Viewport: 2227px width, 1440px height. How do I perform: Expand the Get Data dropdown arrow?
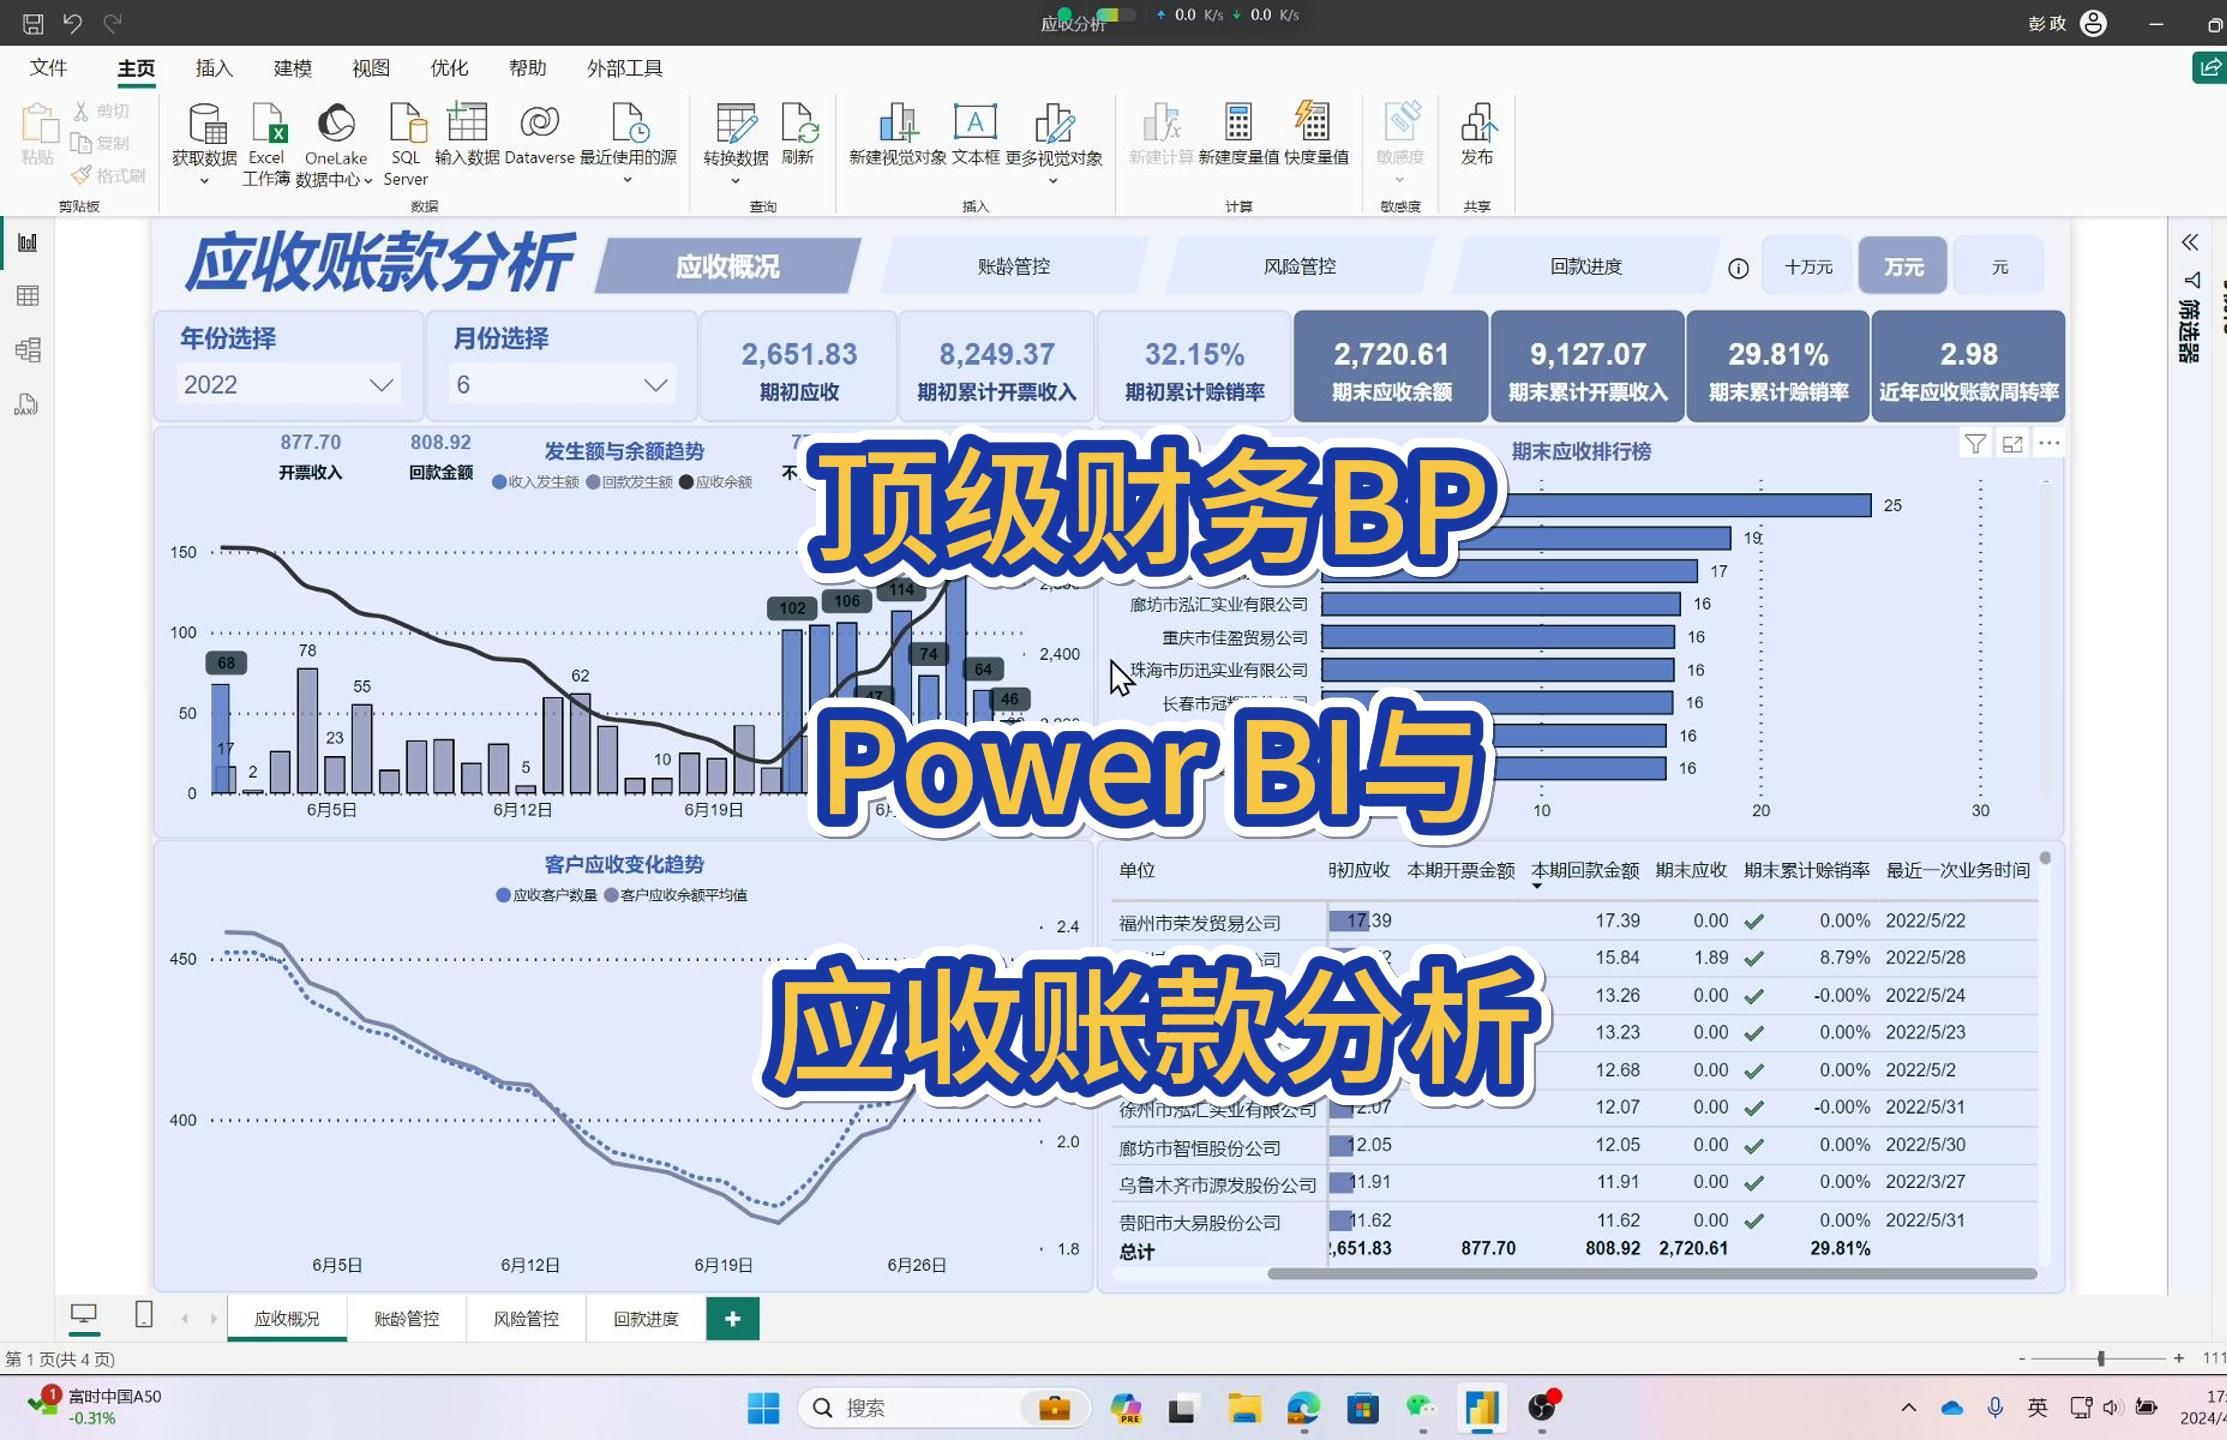pos(204,181)
